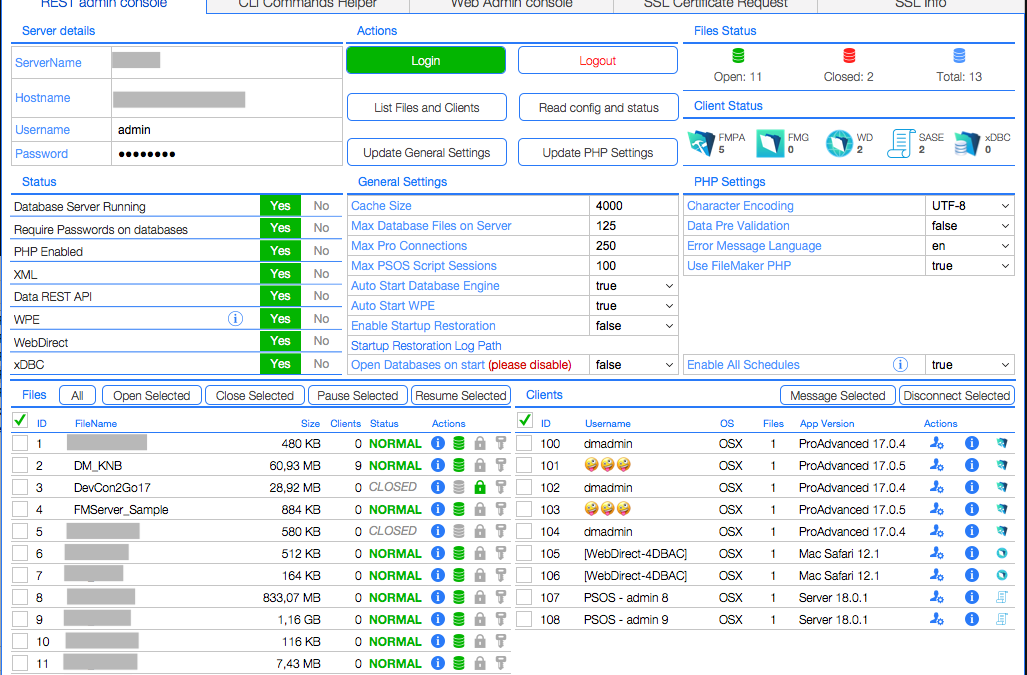Check the FMServer_Sample file checkbox

(20, 509)
